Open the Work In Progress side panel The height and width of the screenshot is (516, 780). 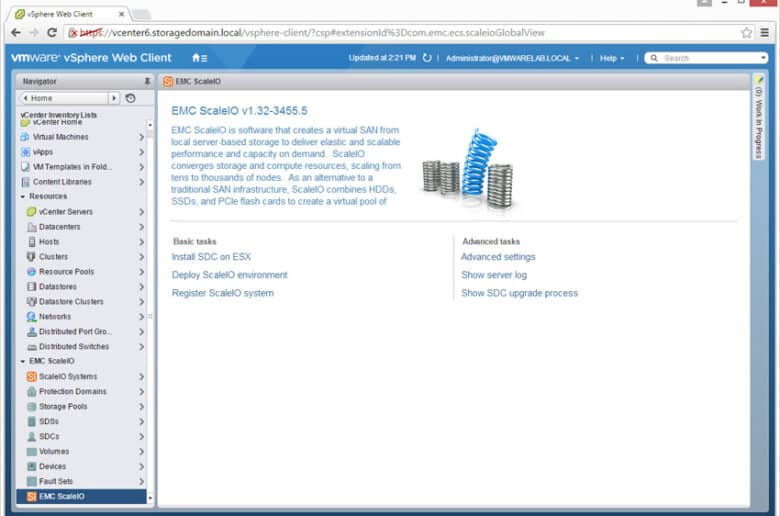[x=758, y=117]
